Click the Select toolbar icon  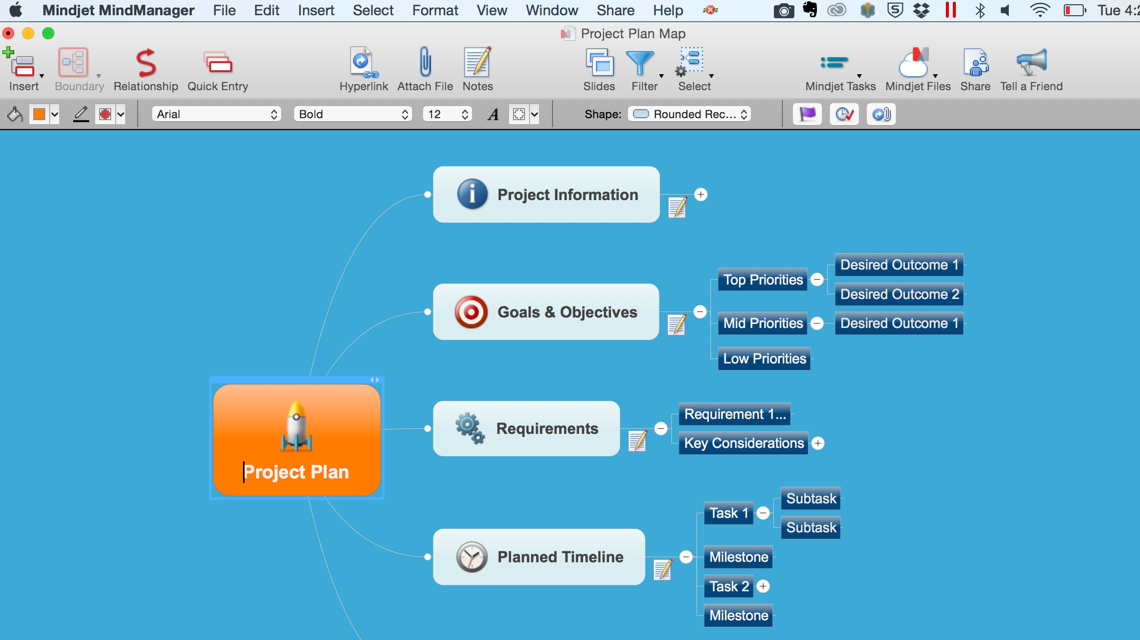tap(691, 63)
